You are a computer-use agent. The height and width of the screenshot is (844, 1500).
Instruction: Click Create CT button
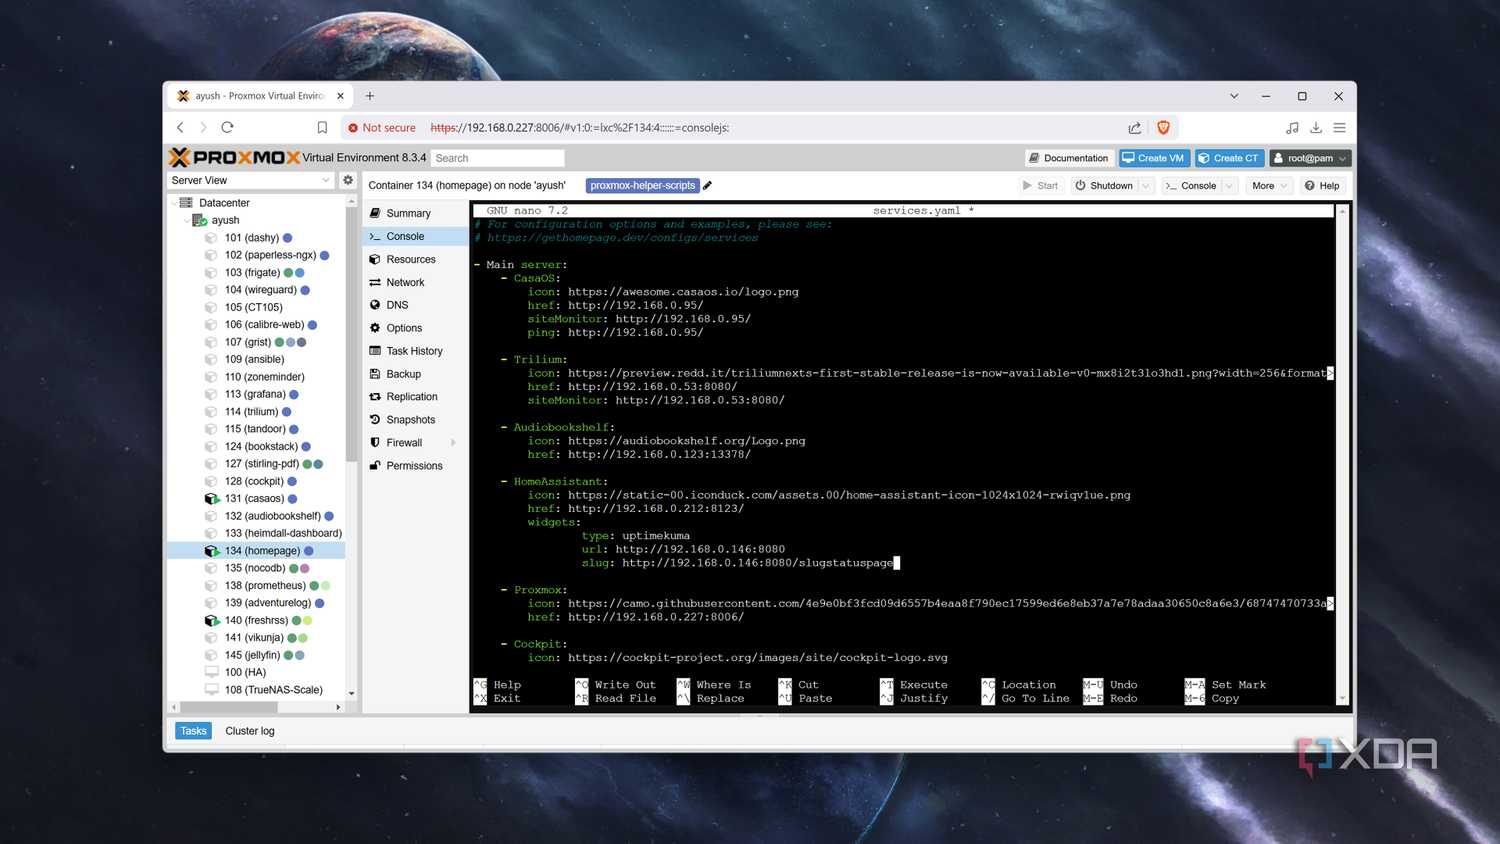(x=1229, y=158)
